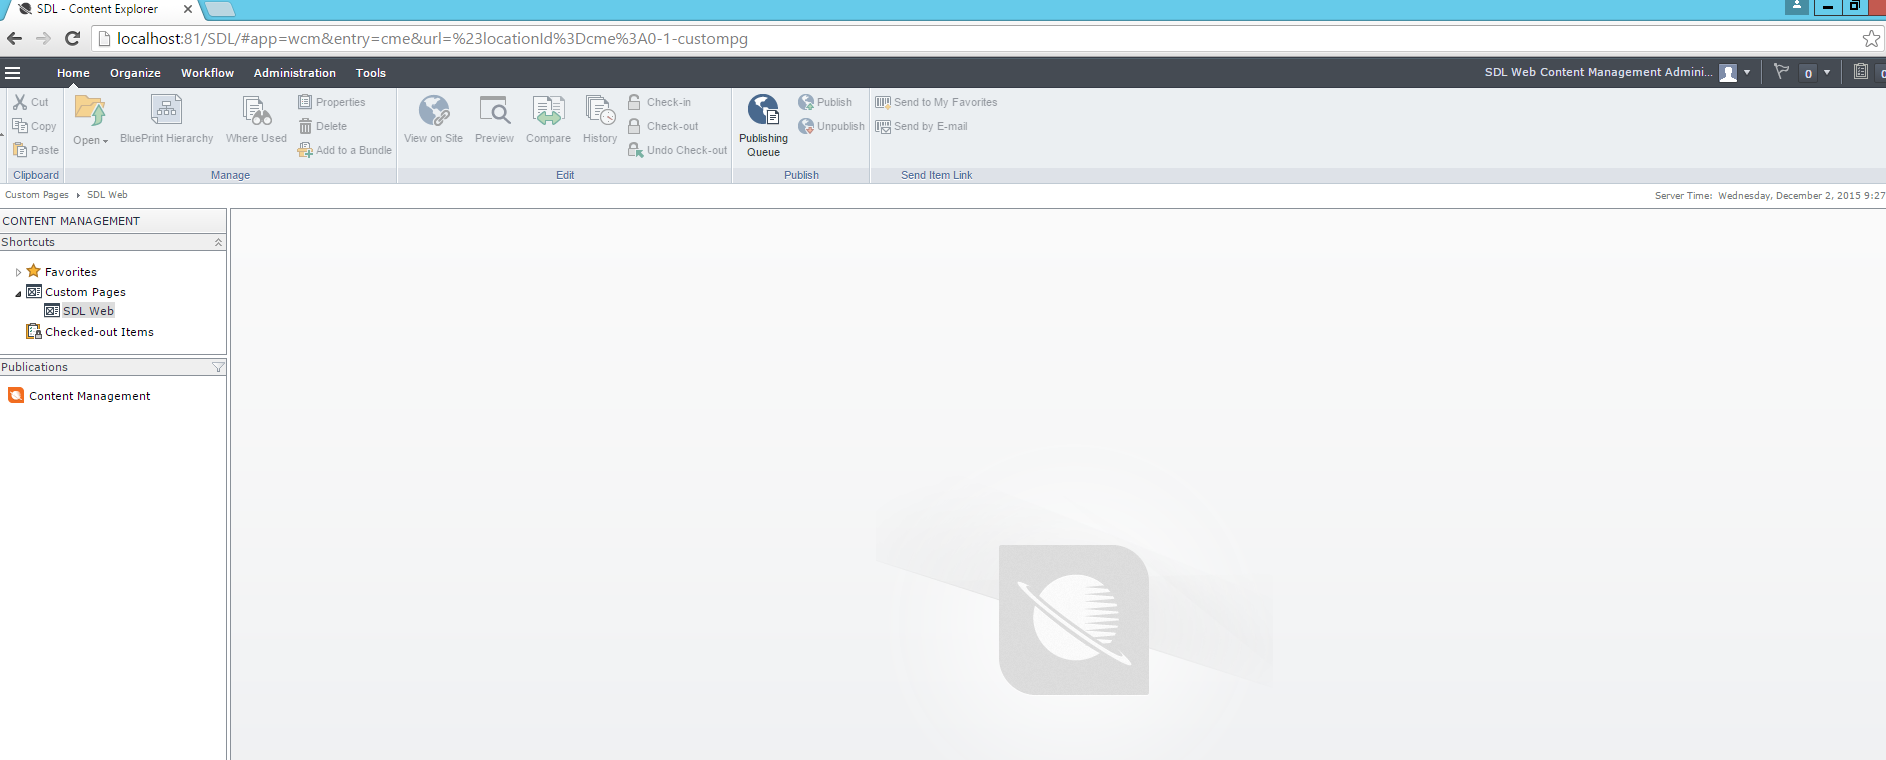Collapse the Shortcuts panel
Viewport: 1886px width, 760px height.
[x=218, y=243]
